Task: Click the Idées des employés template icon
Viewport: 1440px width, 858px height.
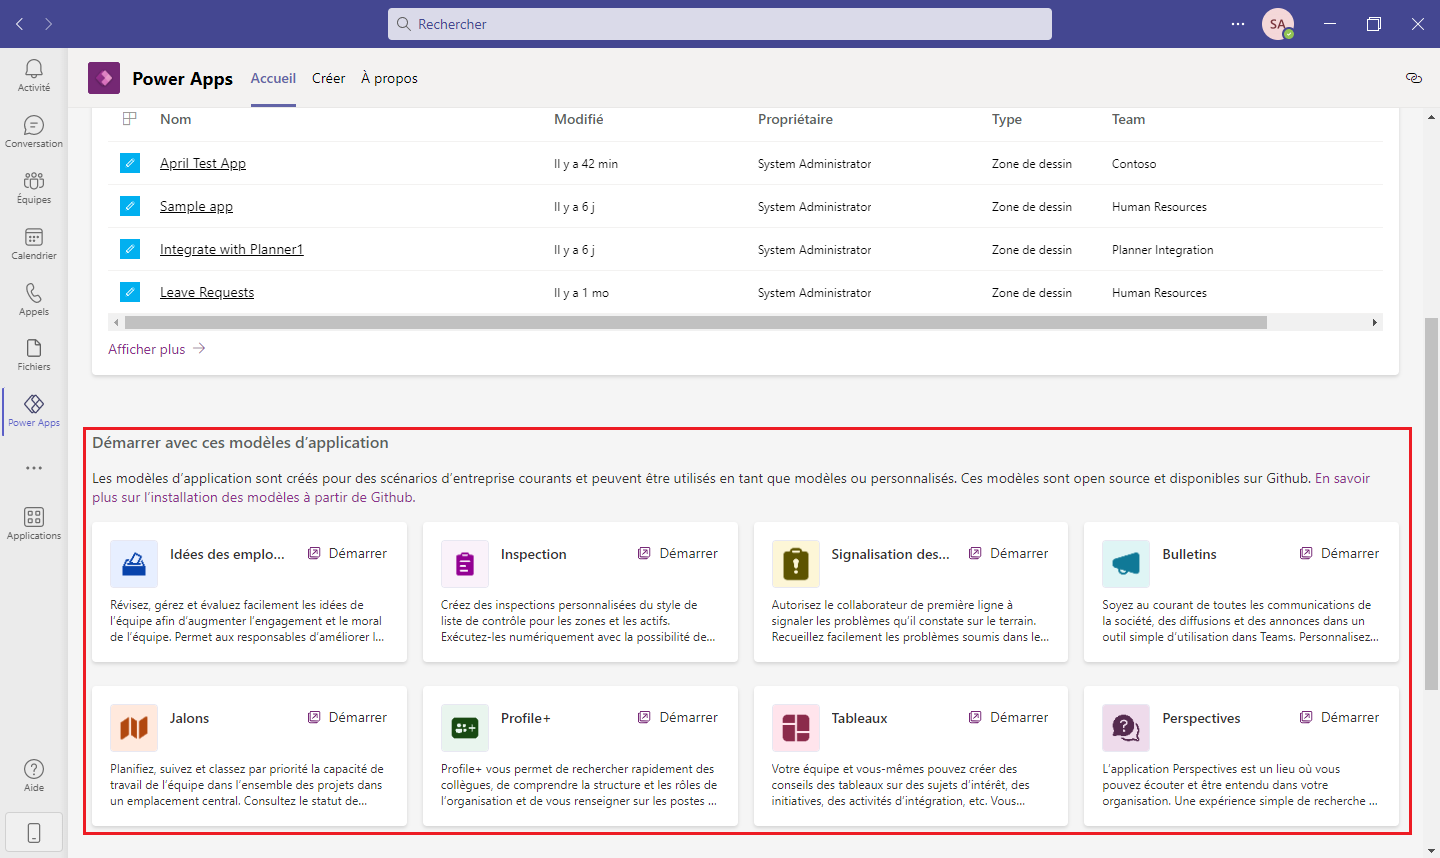Action: click(134, 564)
